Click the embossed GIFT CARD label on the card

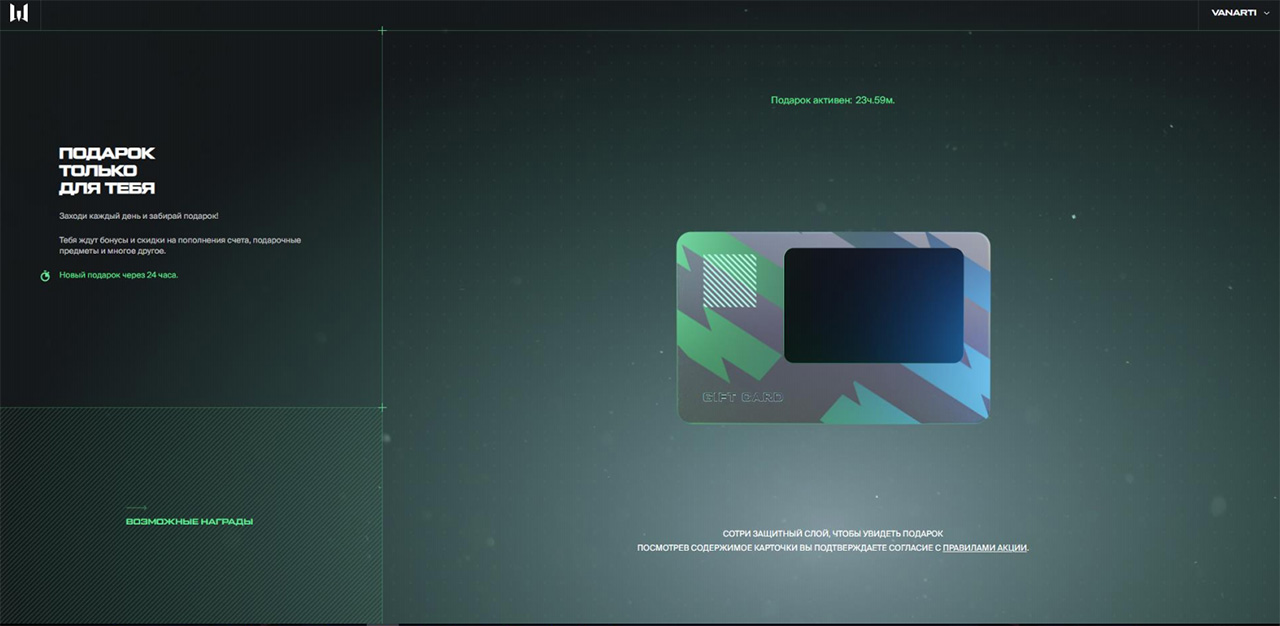(743, 398)
